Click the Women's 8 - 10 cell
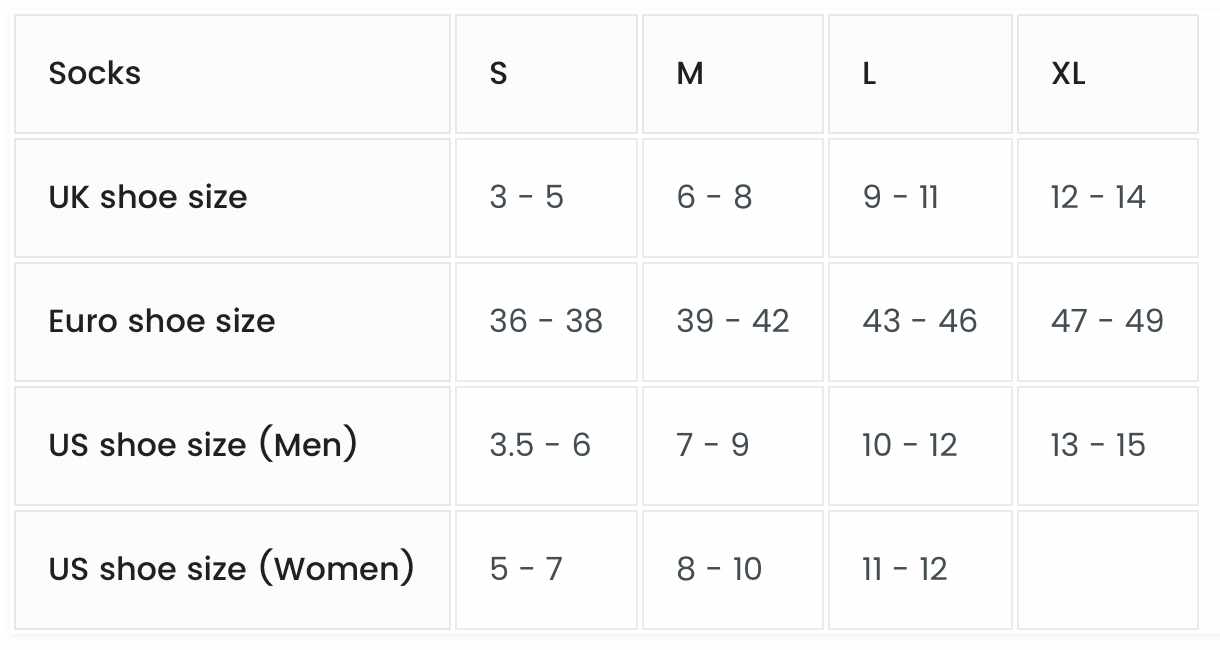The width and height of the screenshot is (1220, 650). point(733,570)
